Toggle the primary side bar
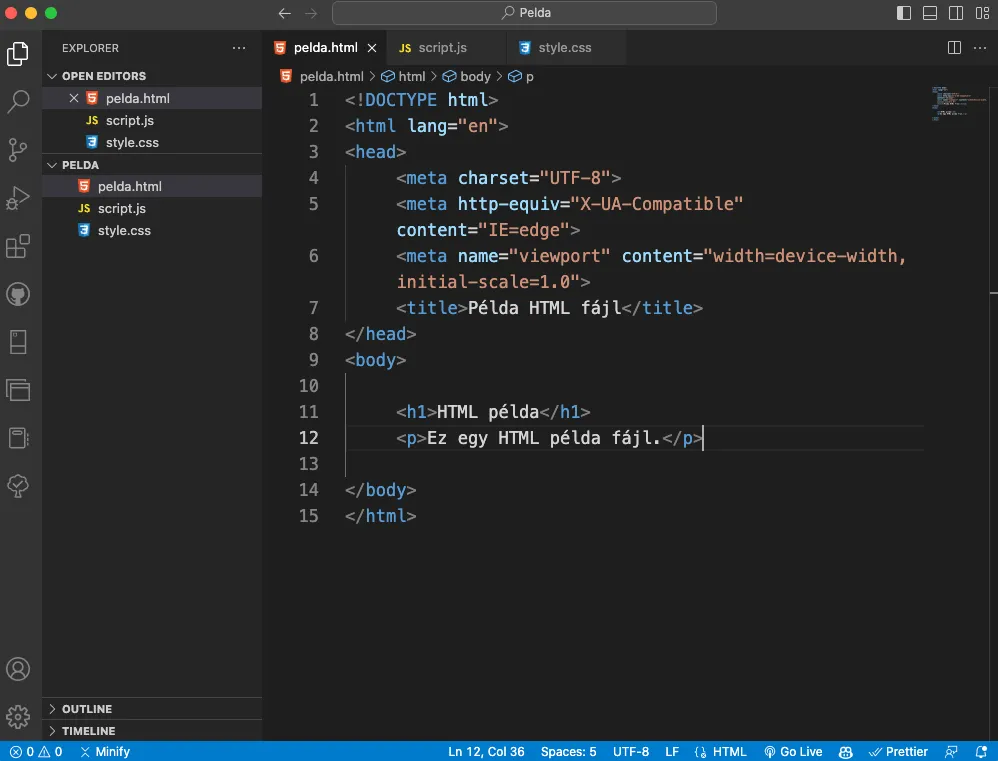998x761 pixels. click(904, 13)
